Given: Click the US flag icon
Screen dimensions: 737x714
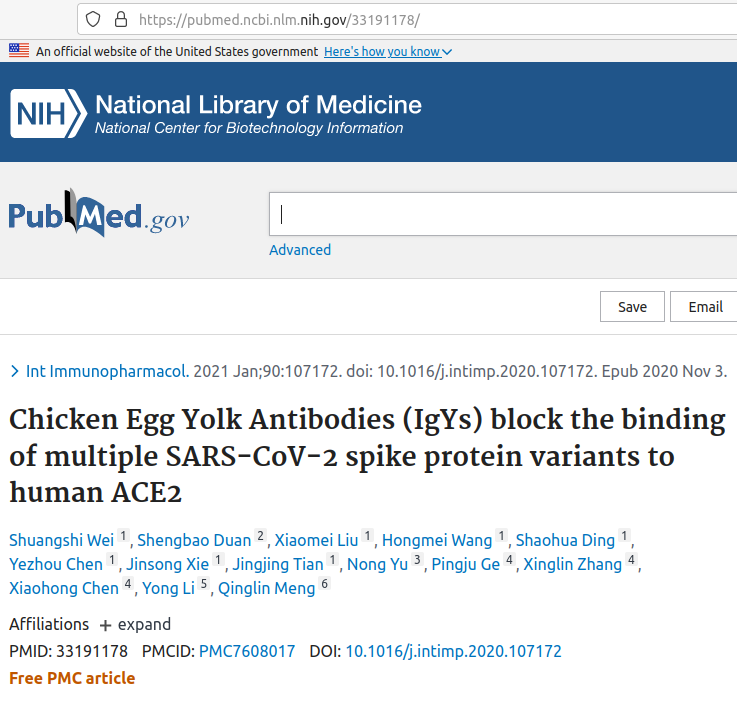Looking at the screenshot, I should (x=19, y=50).
